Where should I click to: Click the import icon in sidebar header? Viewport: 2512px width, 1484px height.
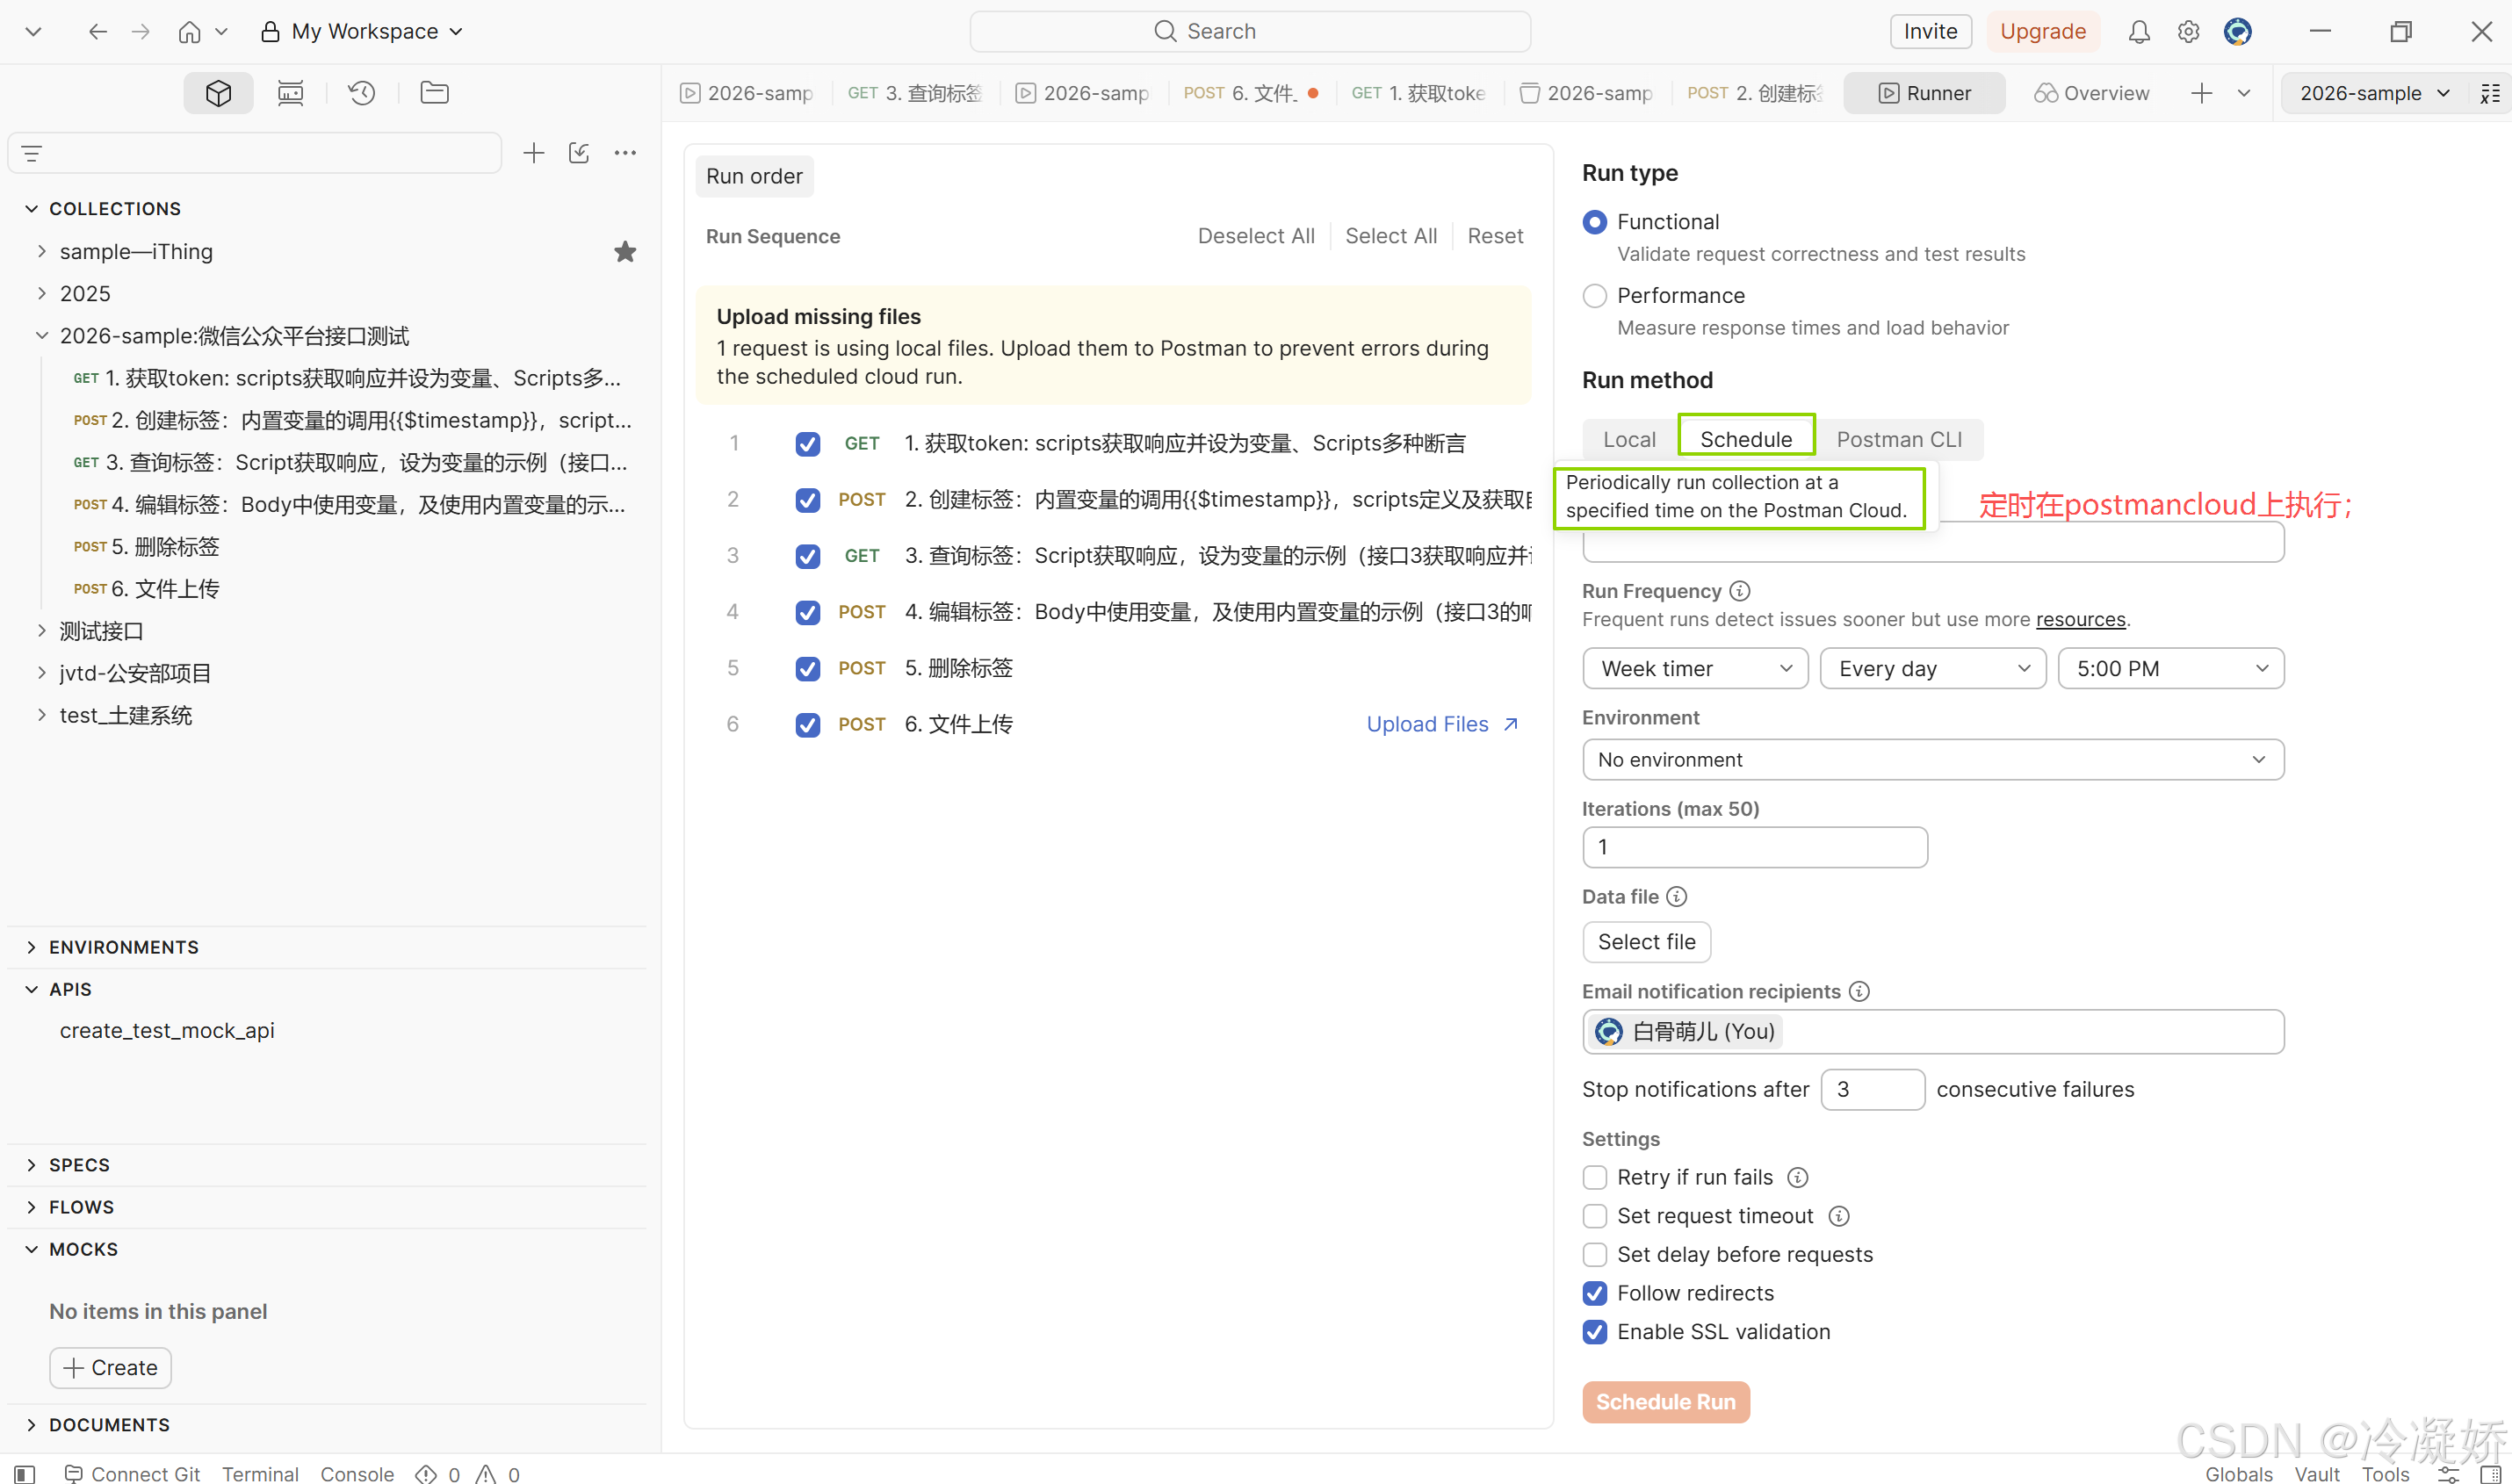[579, 153]
